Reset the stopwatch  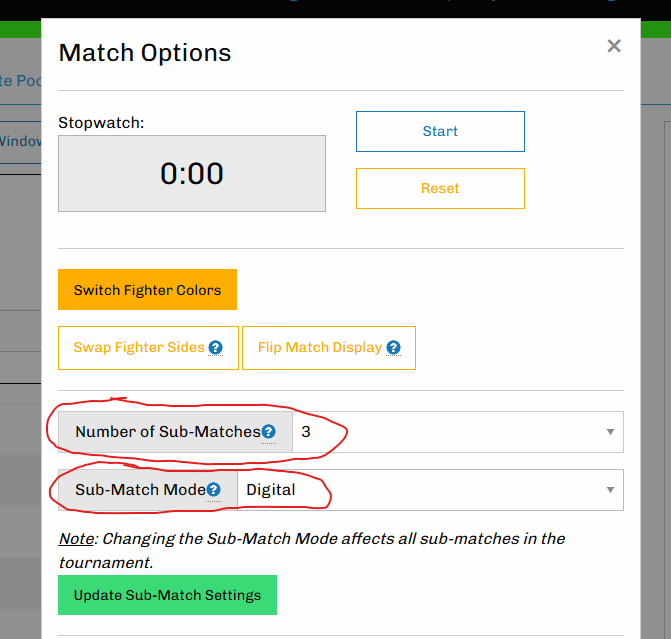[440, 188]
